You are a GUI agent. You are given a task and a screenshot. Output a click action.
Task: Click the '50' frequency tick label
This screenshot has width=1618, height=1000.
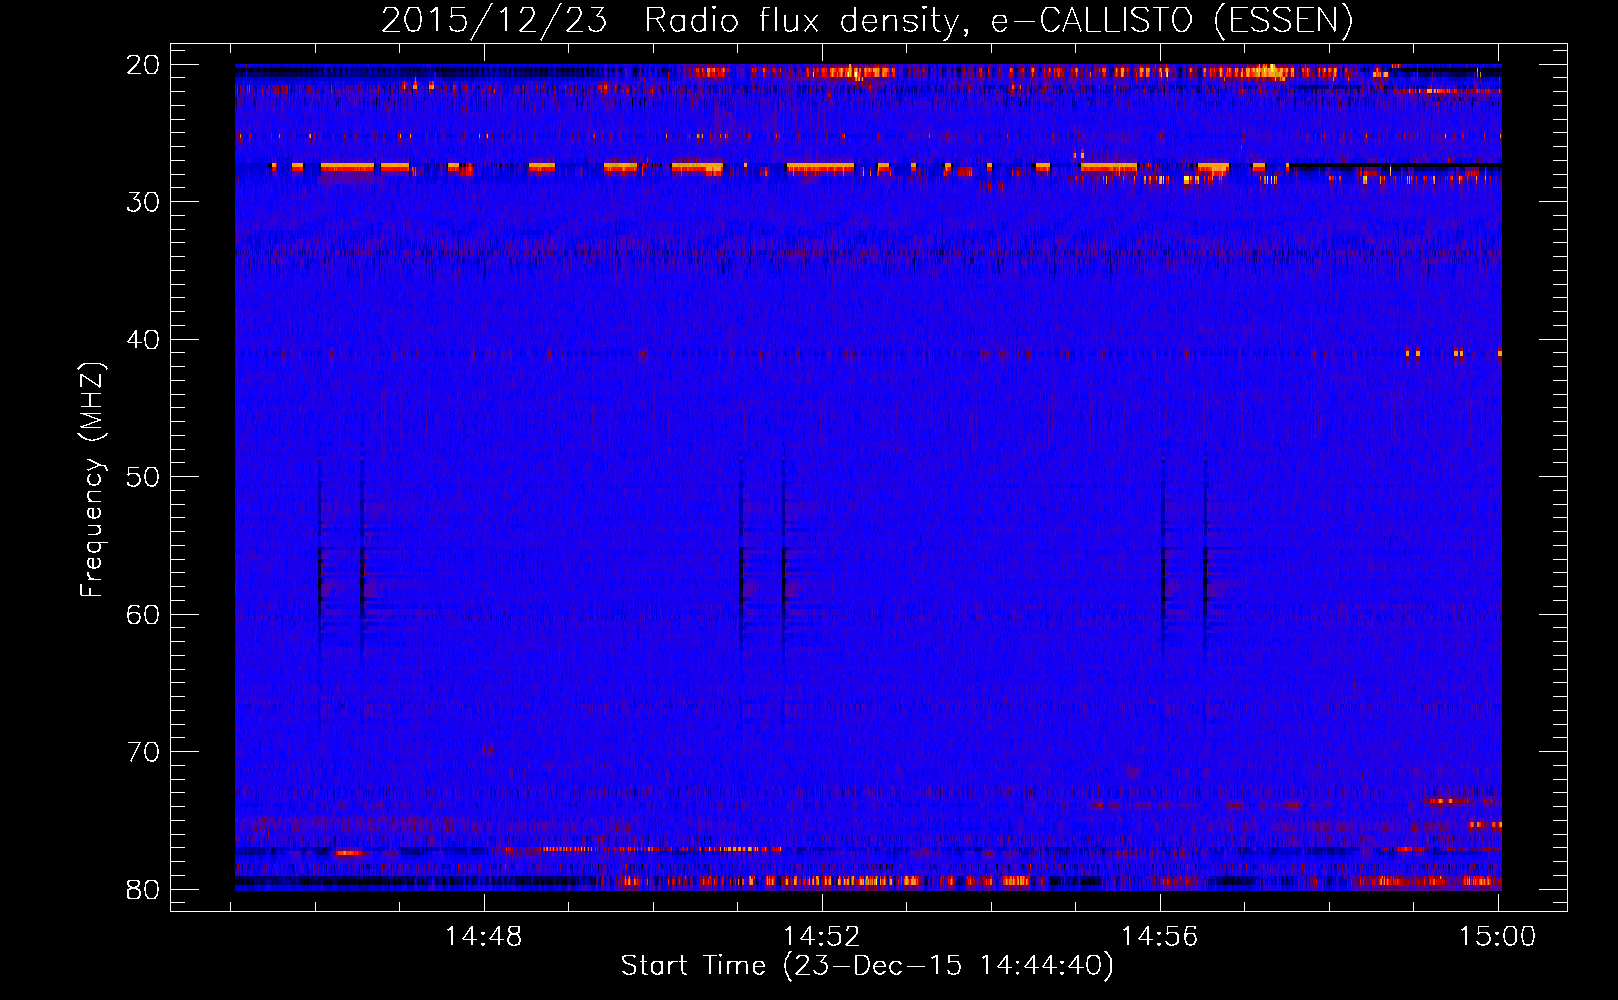[x=144, y=477]
